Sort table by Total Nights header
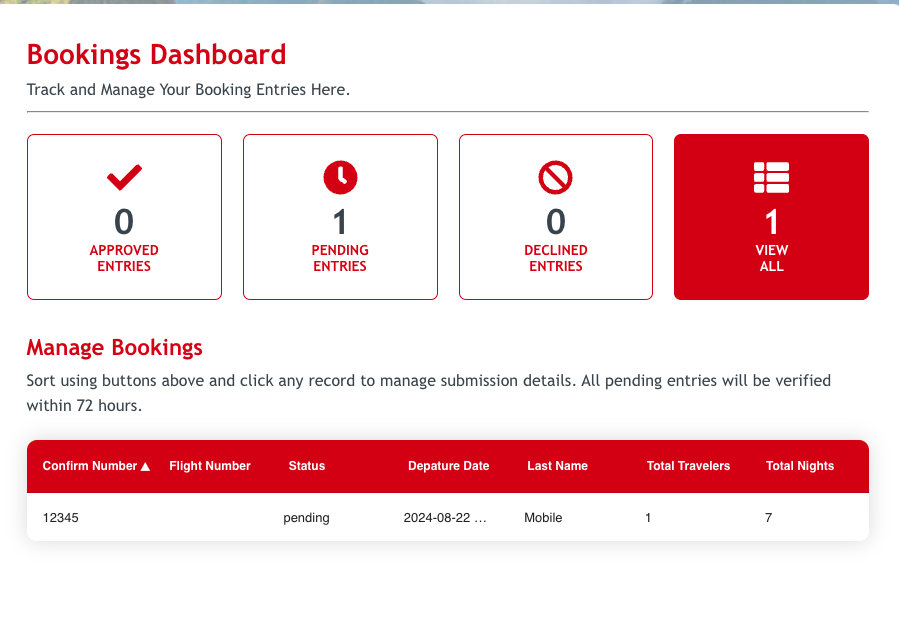This screenshot has height=619, width=899. pyautogui.click(x=800, y=466)
